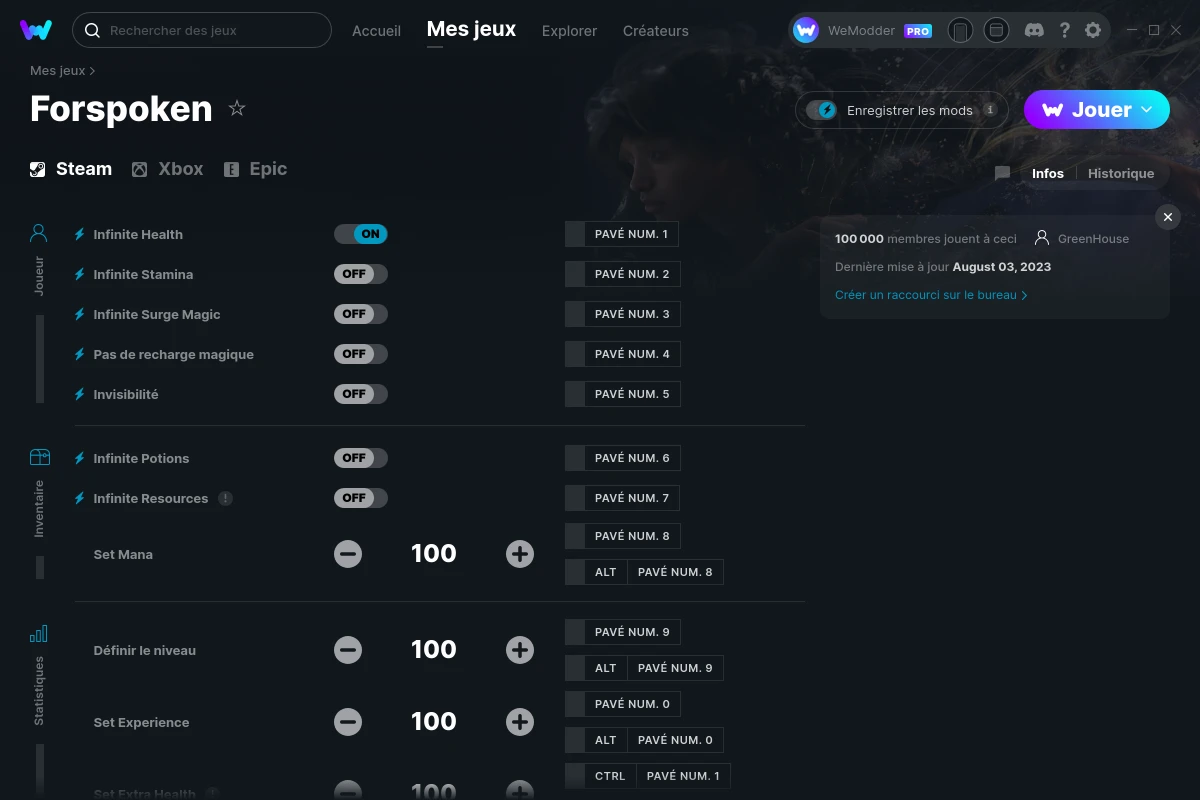Decrease Set Mana value with minus
Image resolution: width=1200 pixels, height=800 pixels.
tap(348, 554)
